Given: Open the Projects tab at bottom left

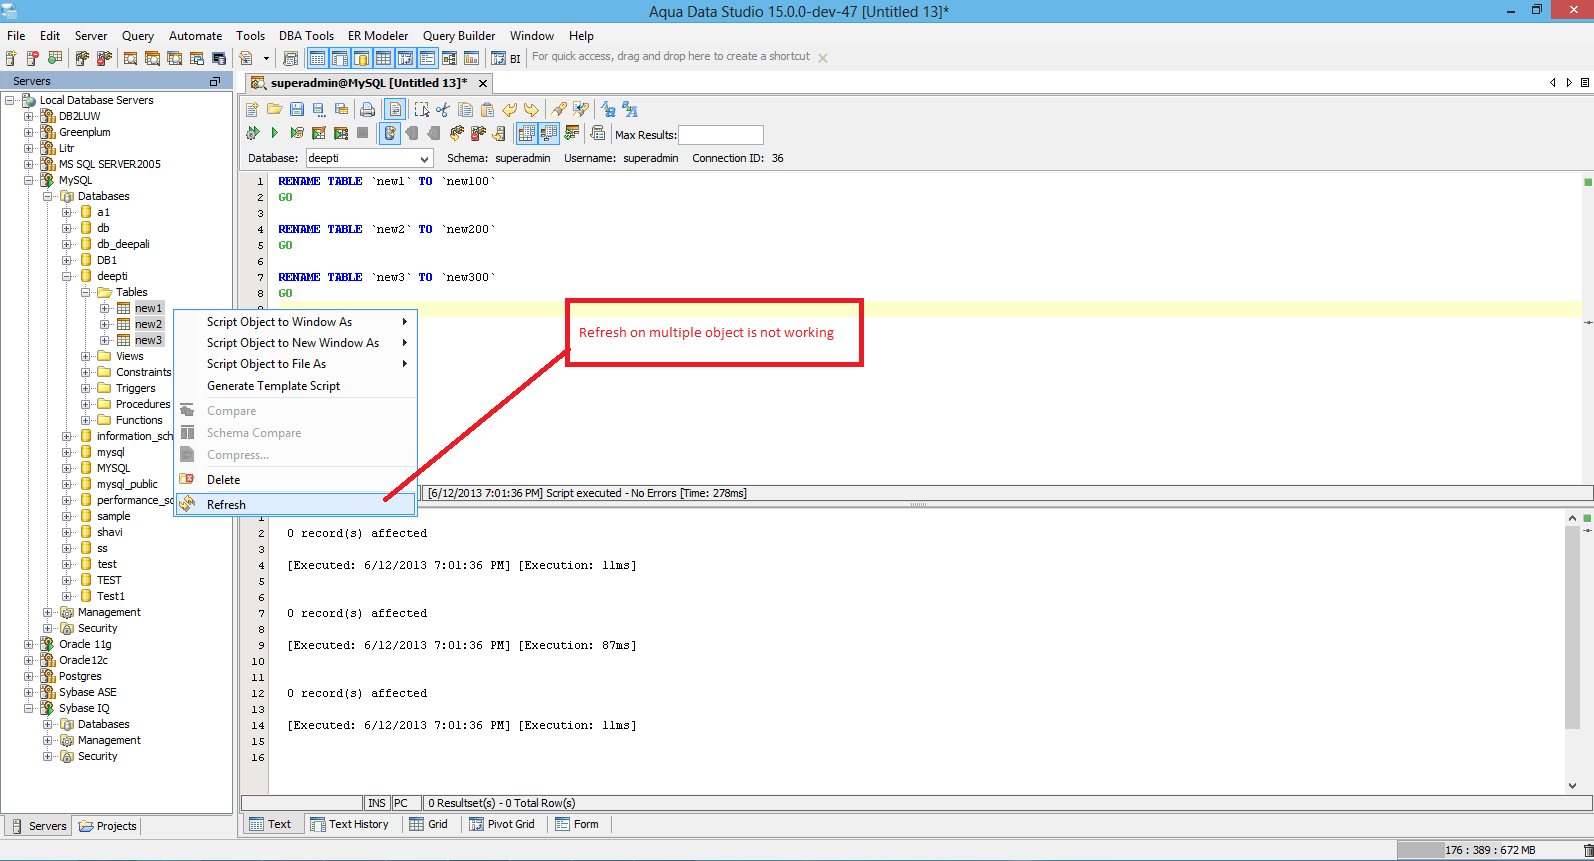Looking at the screenshot, I should [x=107, y=826].
